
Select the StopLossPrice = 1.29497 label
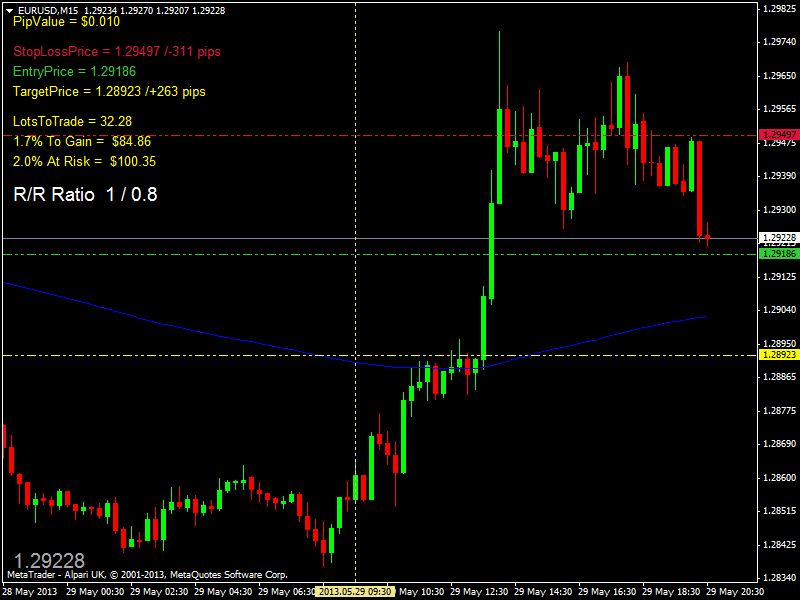point(117,52)
